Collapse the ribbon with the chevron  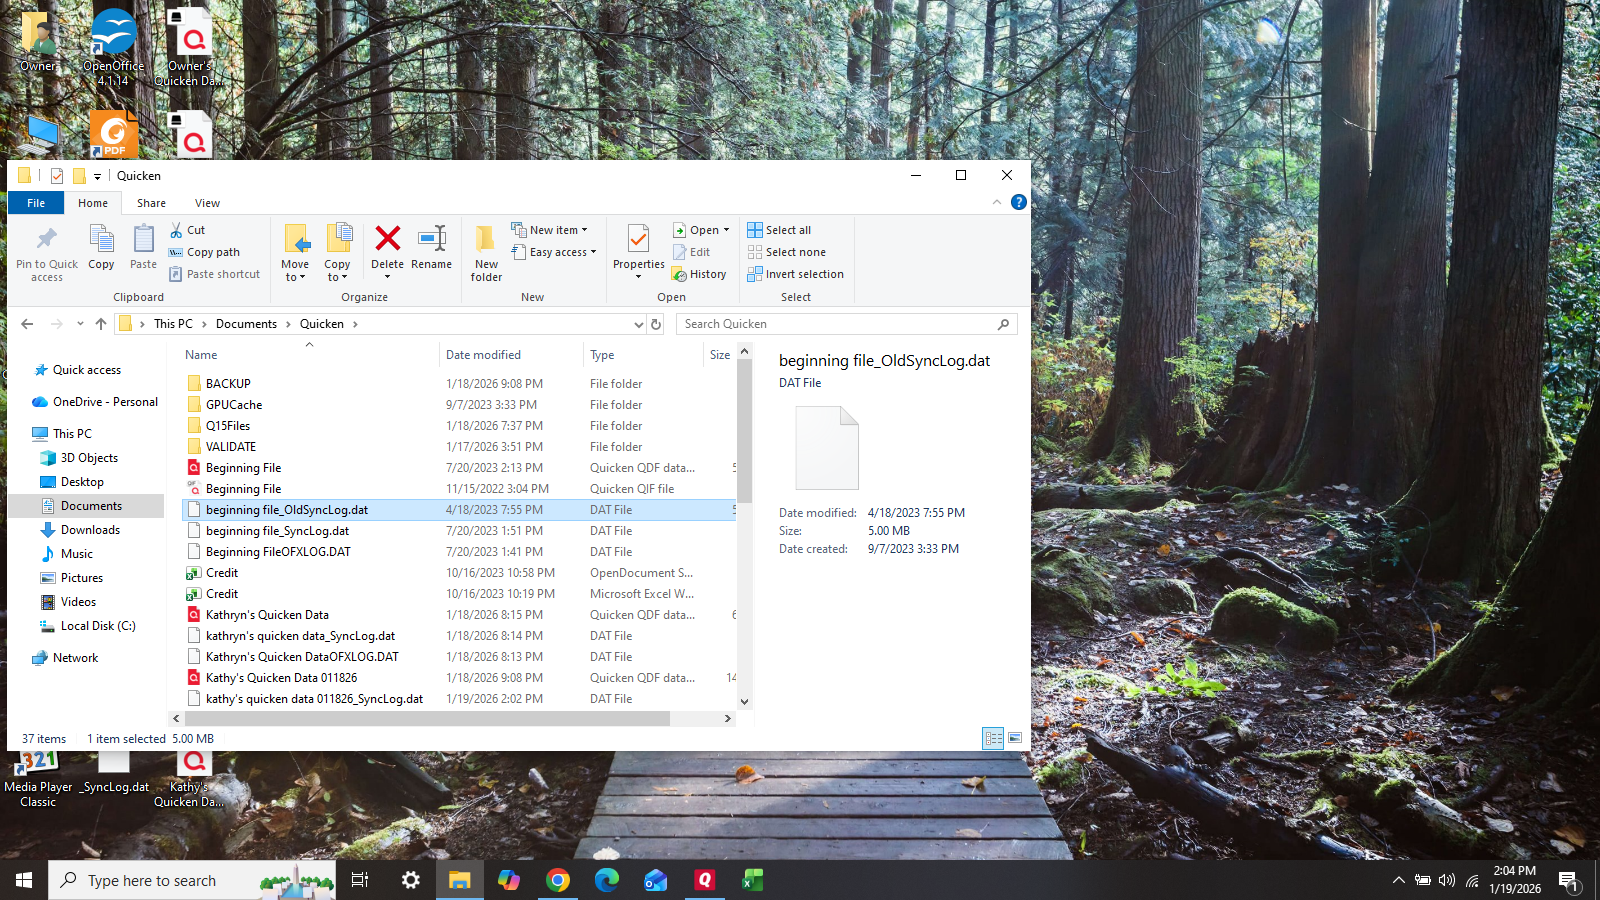point(997,202)
